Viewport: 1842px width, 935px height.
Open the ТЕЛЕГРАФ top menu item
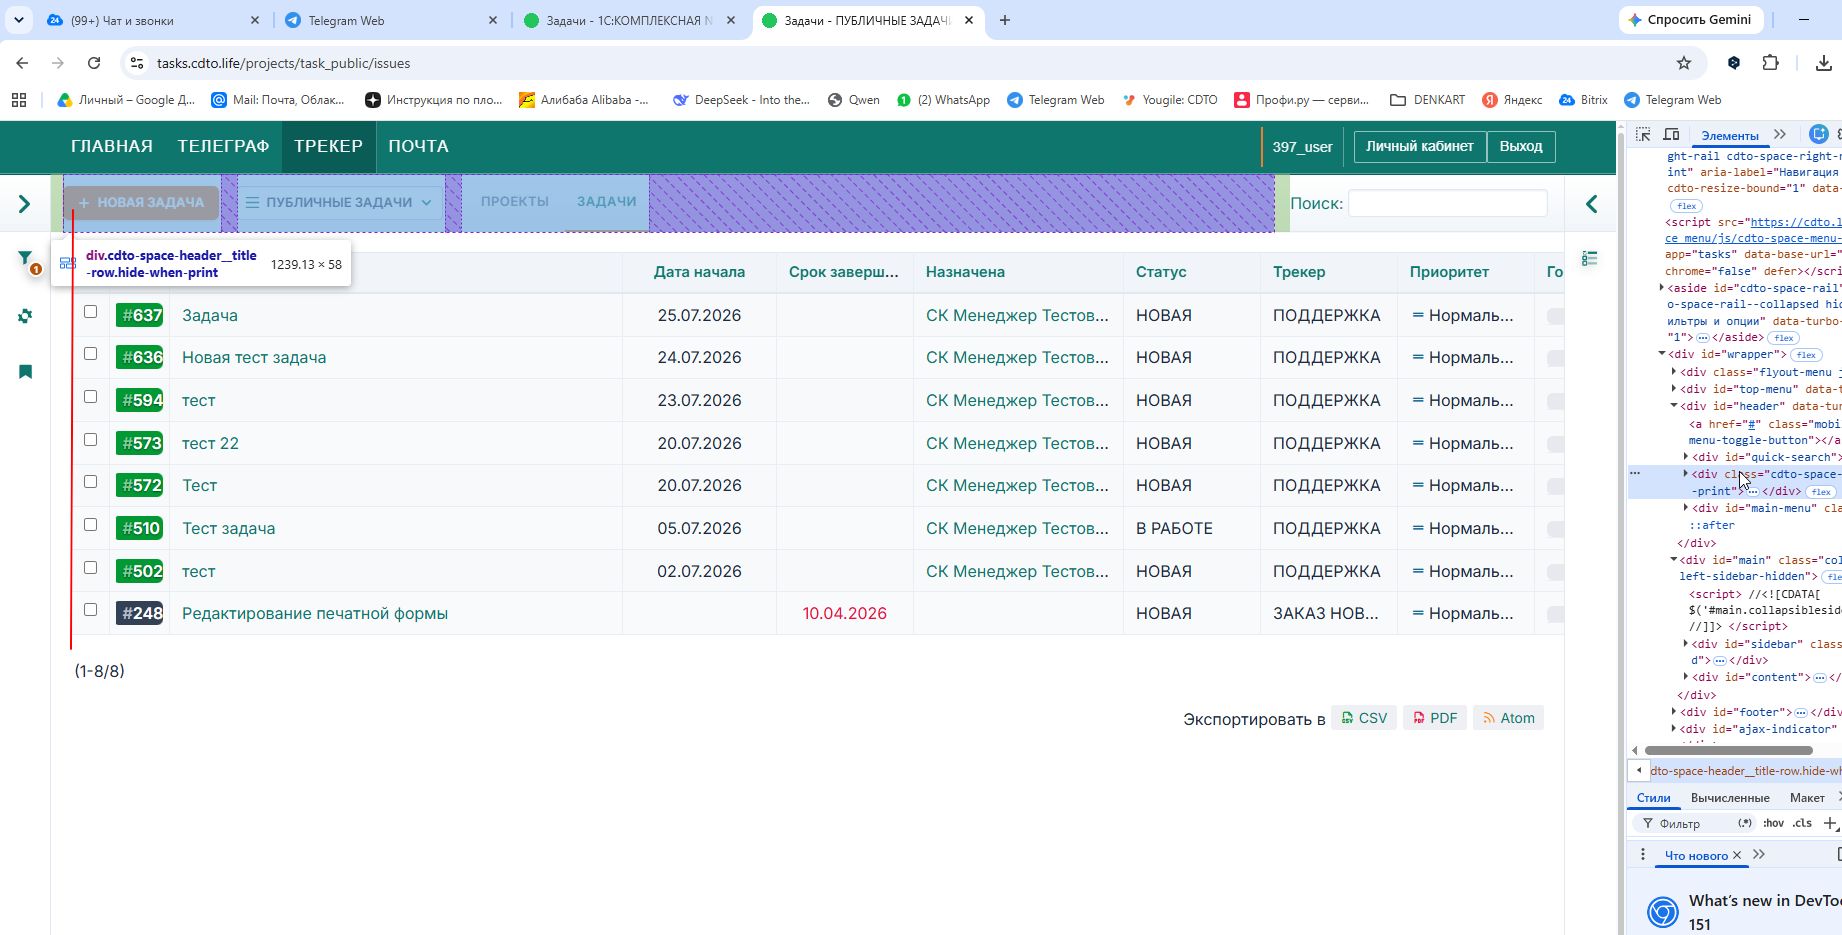coord(223,146)
